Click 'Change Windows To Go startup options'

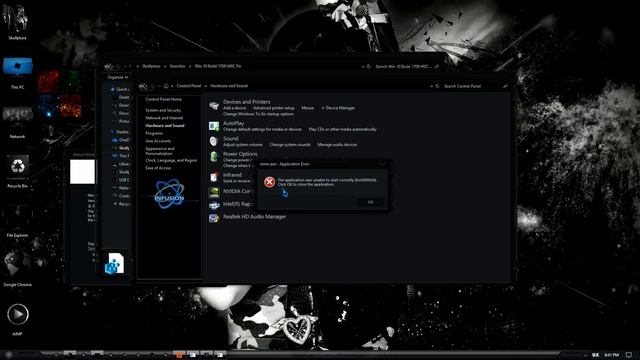coord(258,114)
